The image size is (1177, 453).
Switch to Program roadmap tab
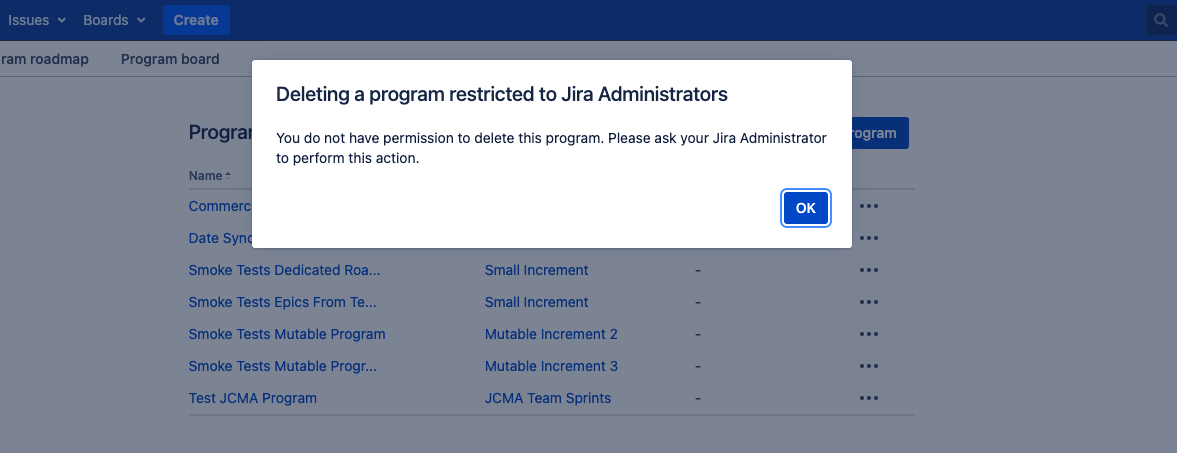tap(44, 59)
